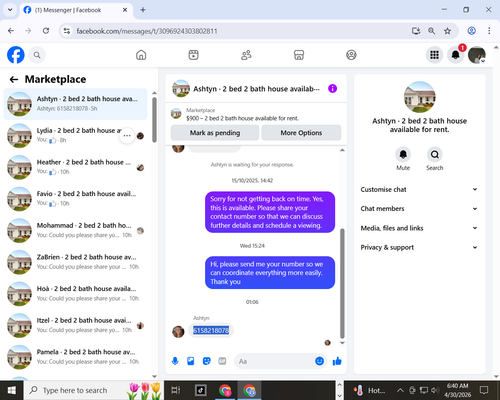Open options menu for Lydia chat
The height and width of the screenshot is (400, 500).
coord(127,136)
